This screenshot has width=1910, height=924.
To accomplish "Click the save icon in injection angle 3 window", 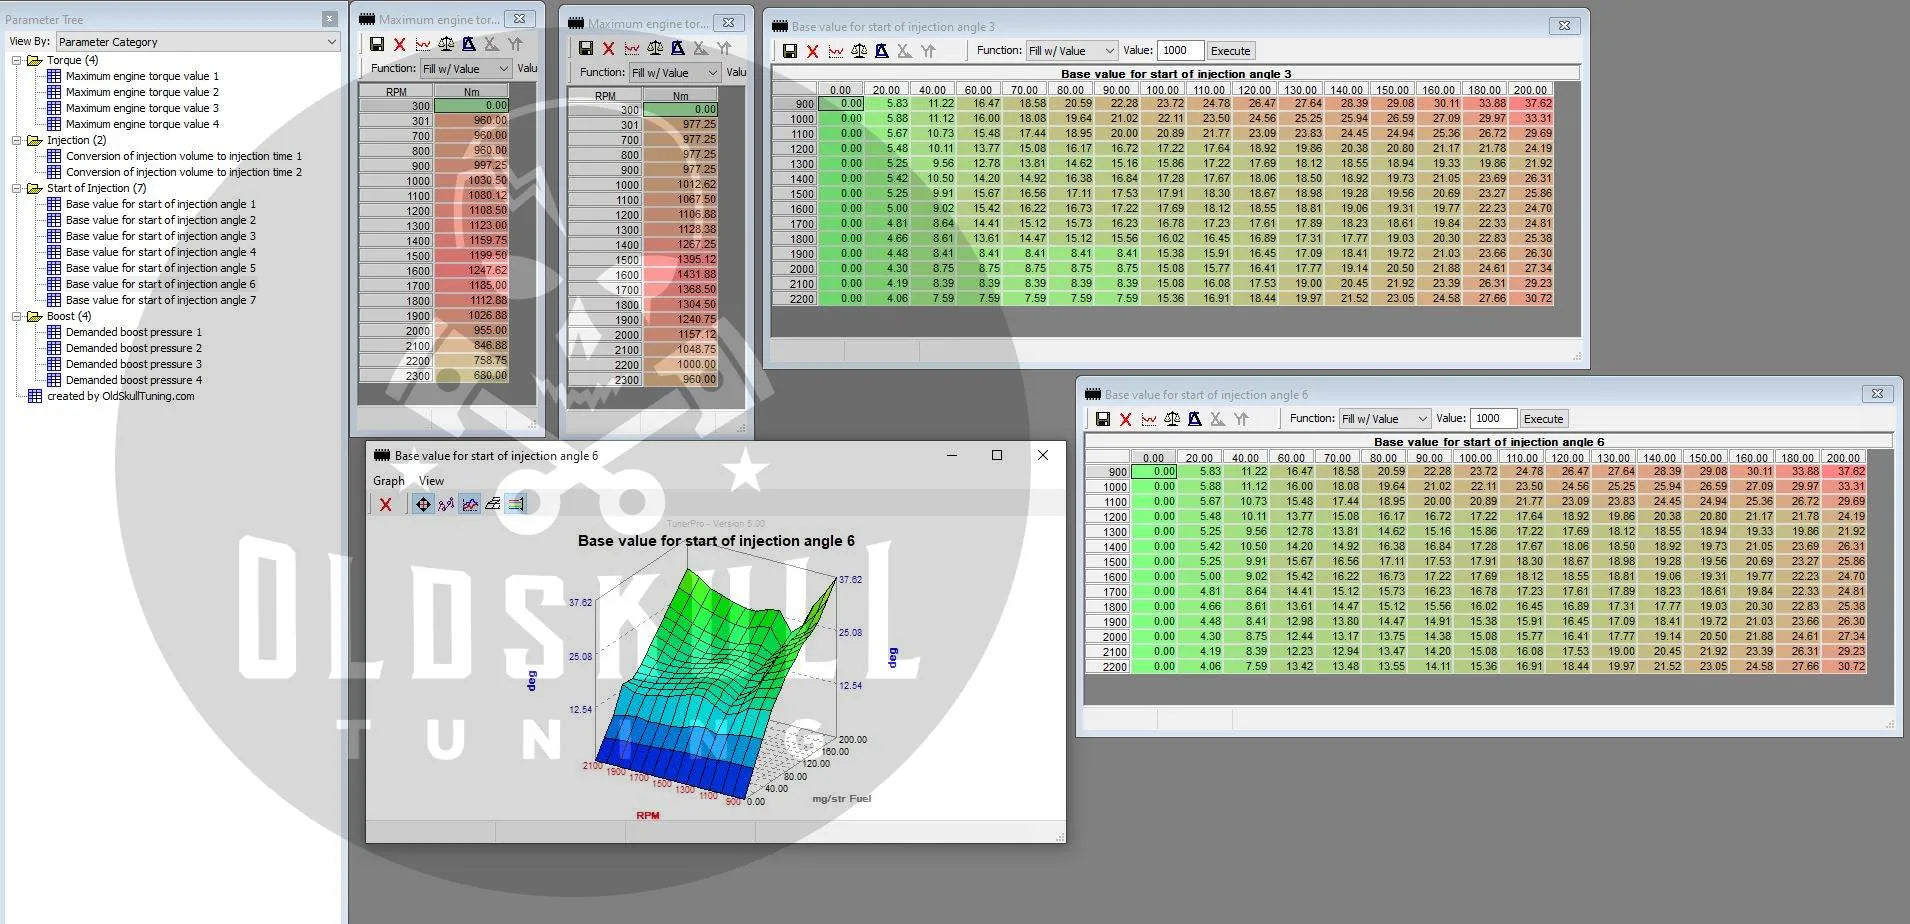I will tap(790, 51).
